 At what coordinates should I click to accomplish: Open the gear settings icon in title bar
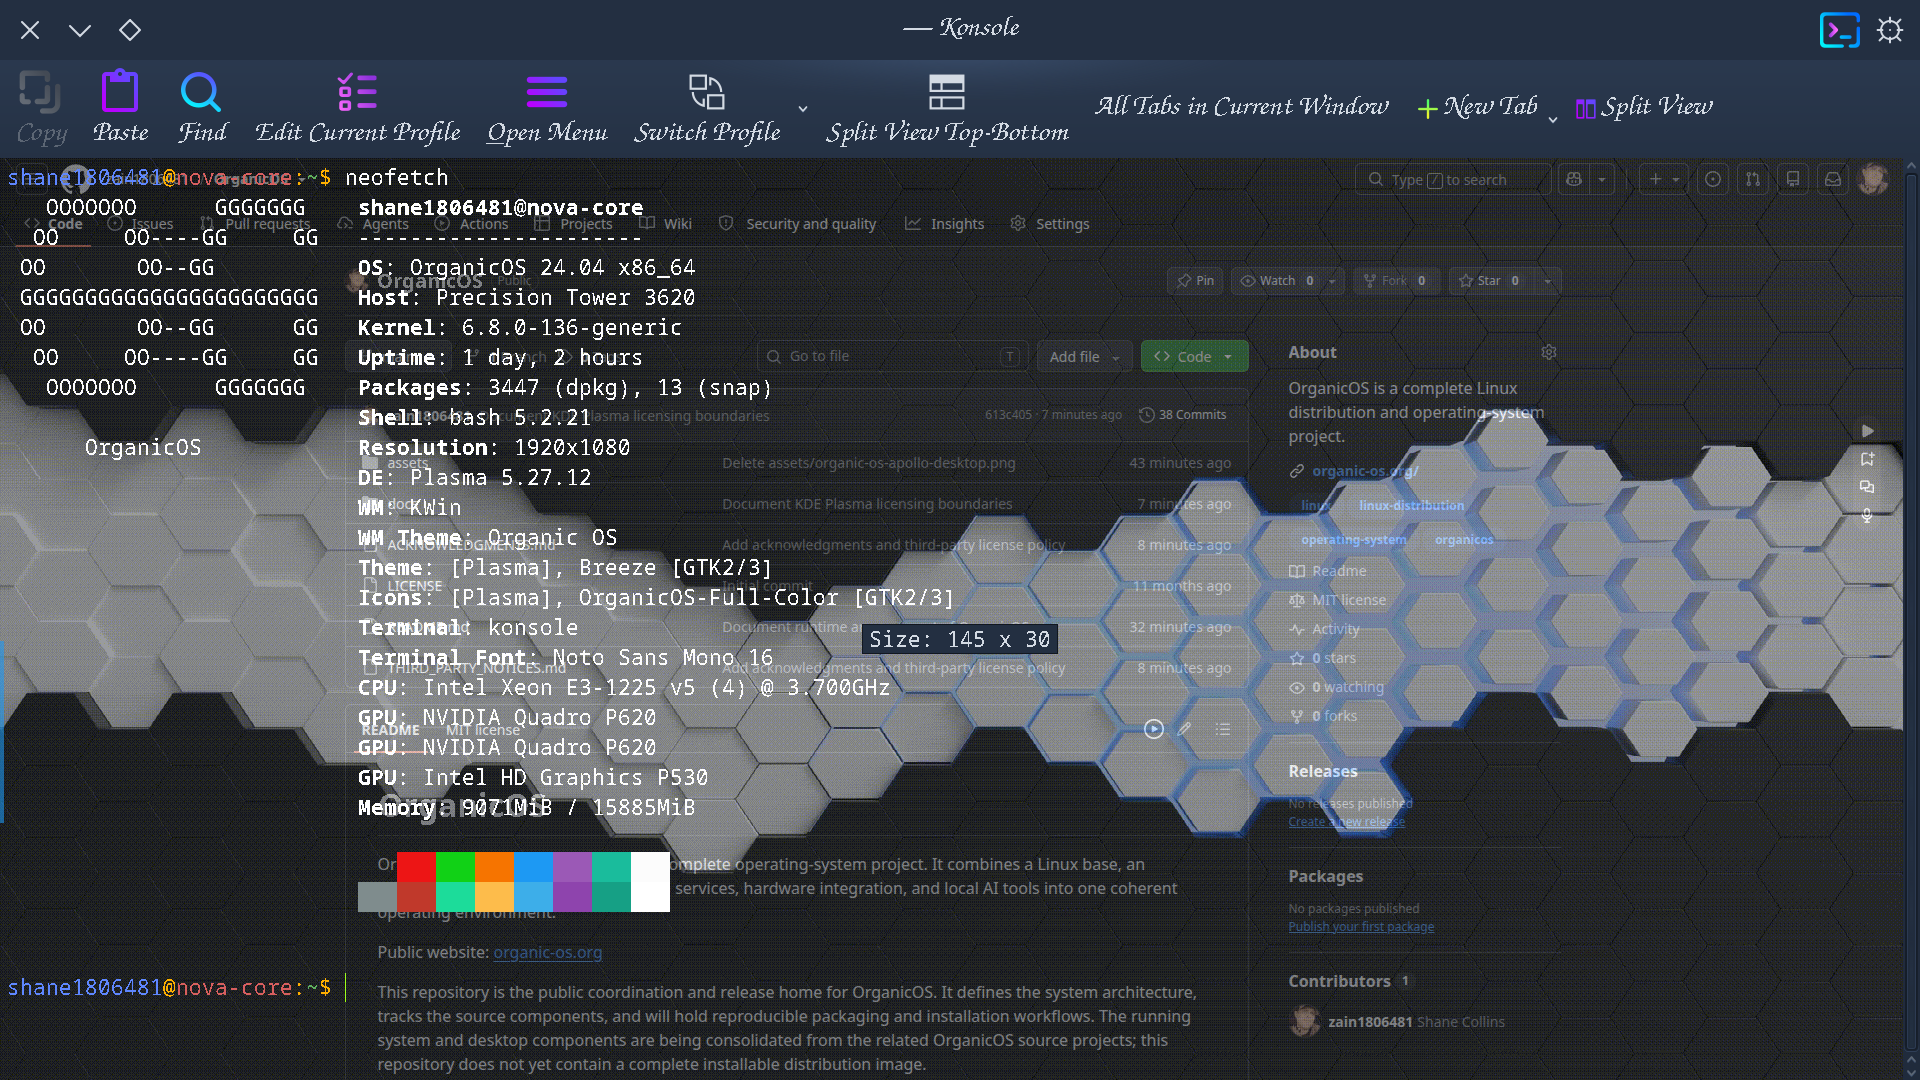1890,30
